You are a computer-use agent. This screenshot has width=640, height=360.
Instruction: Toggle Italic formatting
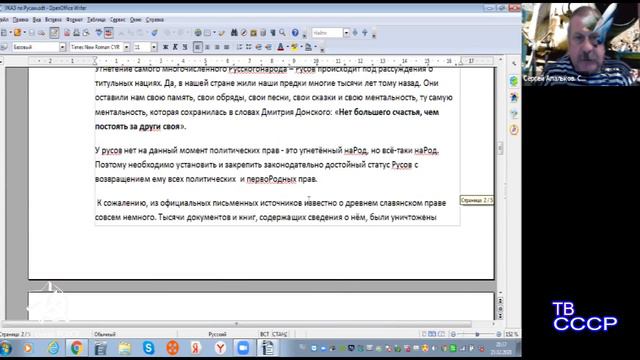175,47
